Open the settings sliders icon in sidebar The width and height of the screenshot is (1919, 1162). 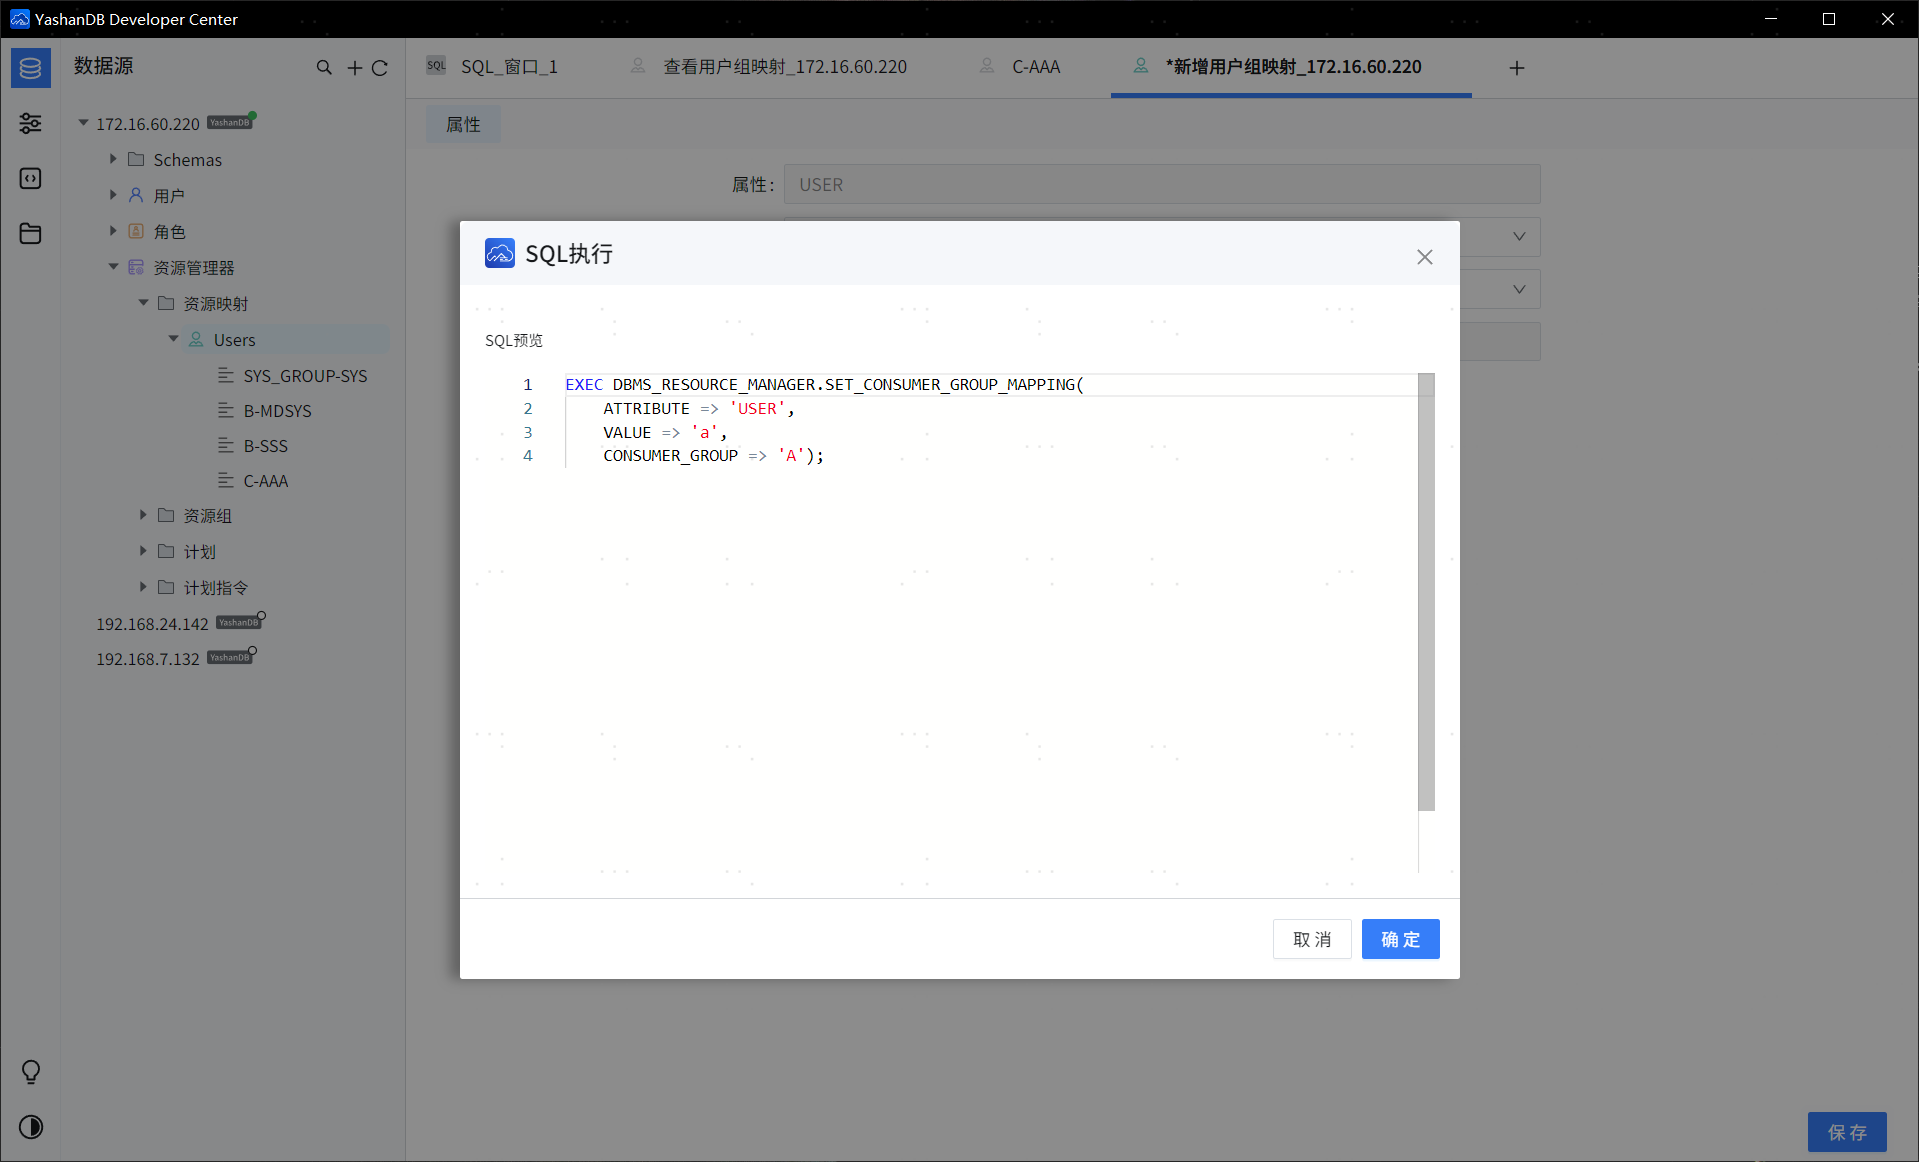coord(31,123)
